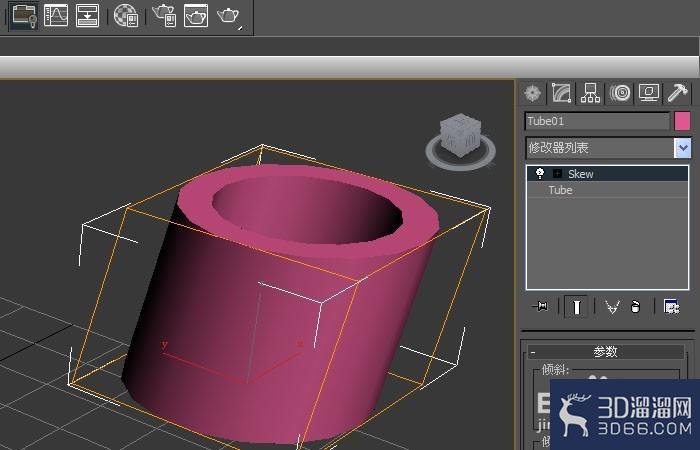This screenshot has height=450, width=700.
Task: Show the Rendered Frame Window
Action: [196, 16]
